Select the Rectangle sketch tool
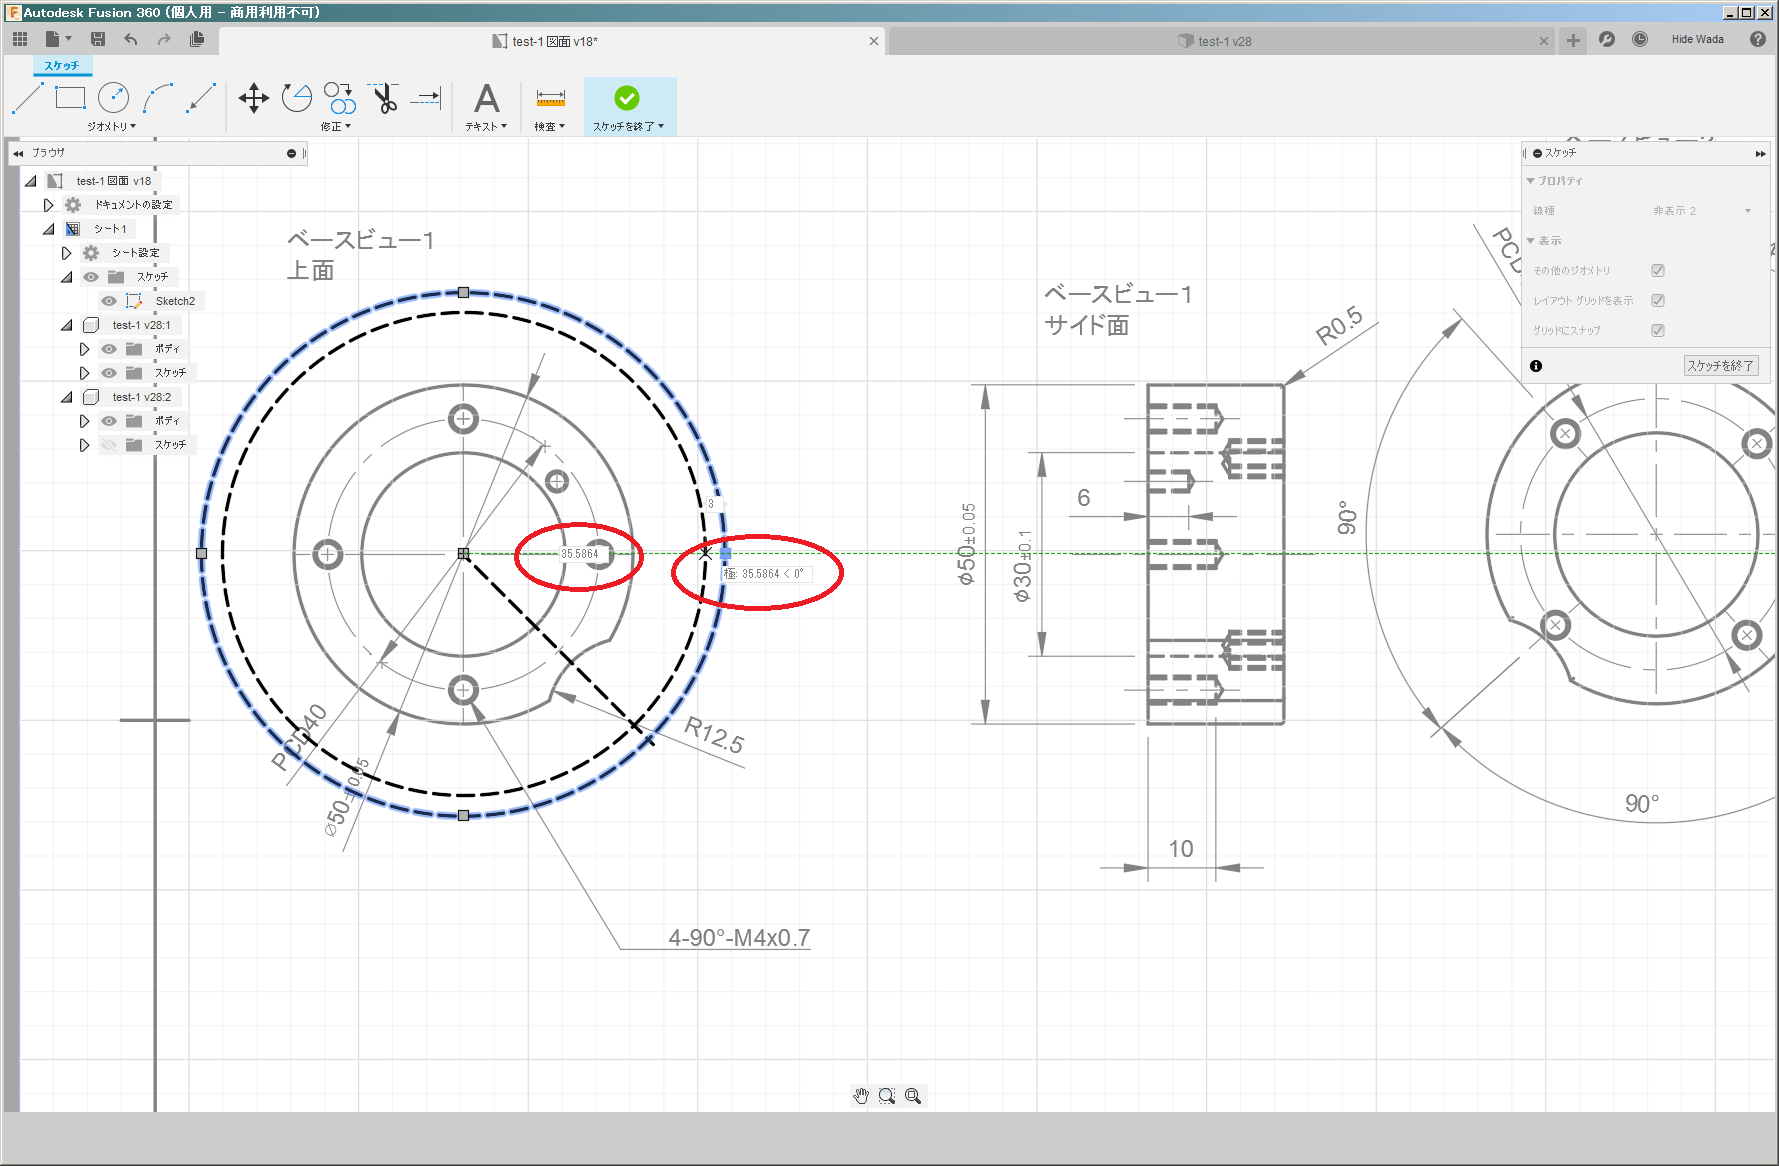 (70, 98)
